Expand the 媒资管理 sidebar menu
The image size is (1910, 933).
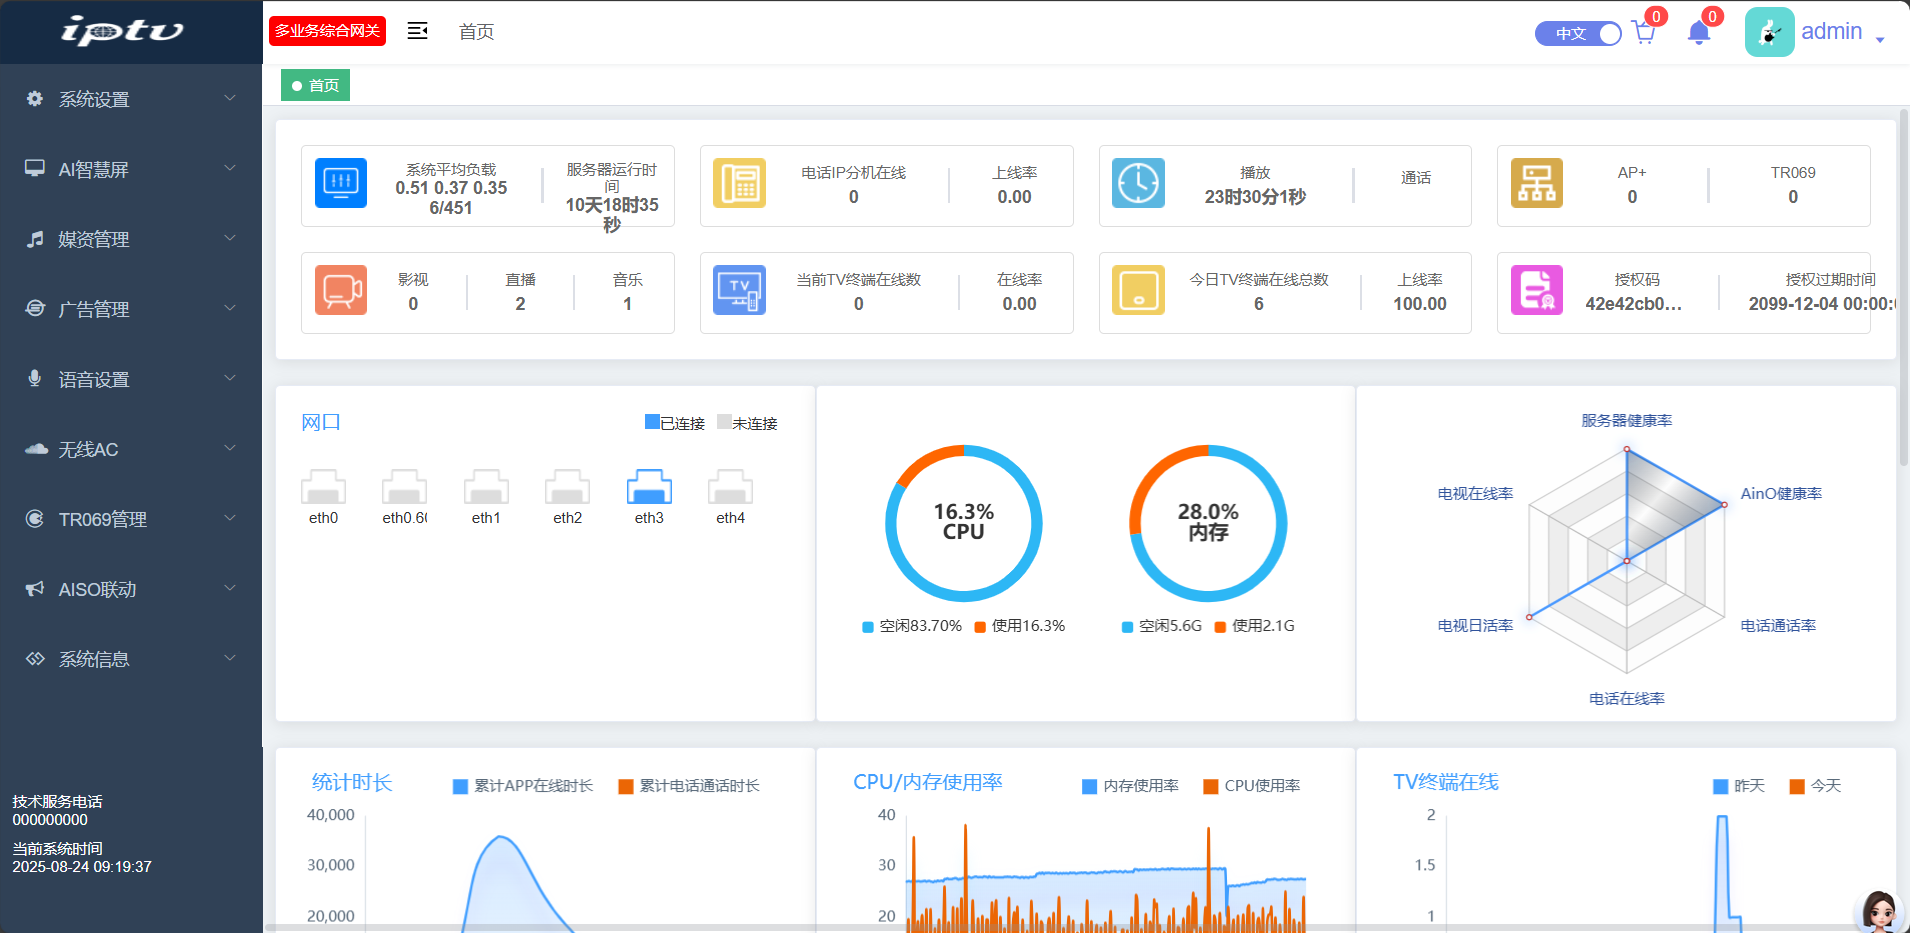point(131,239)
